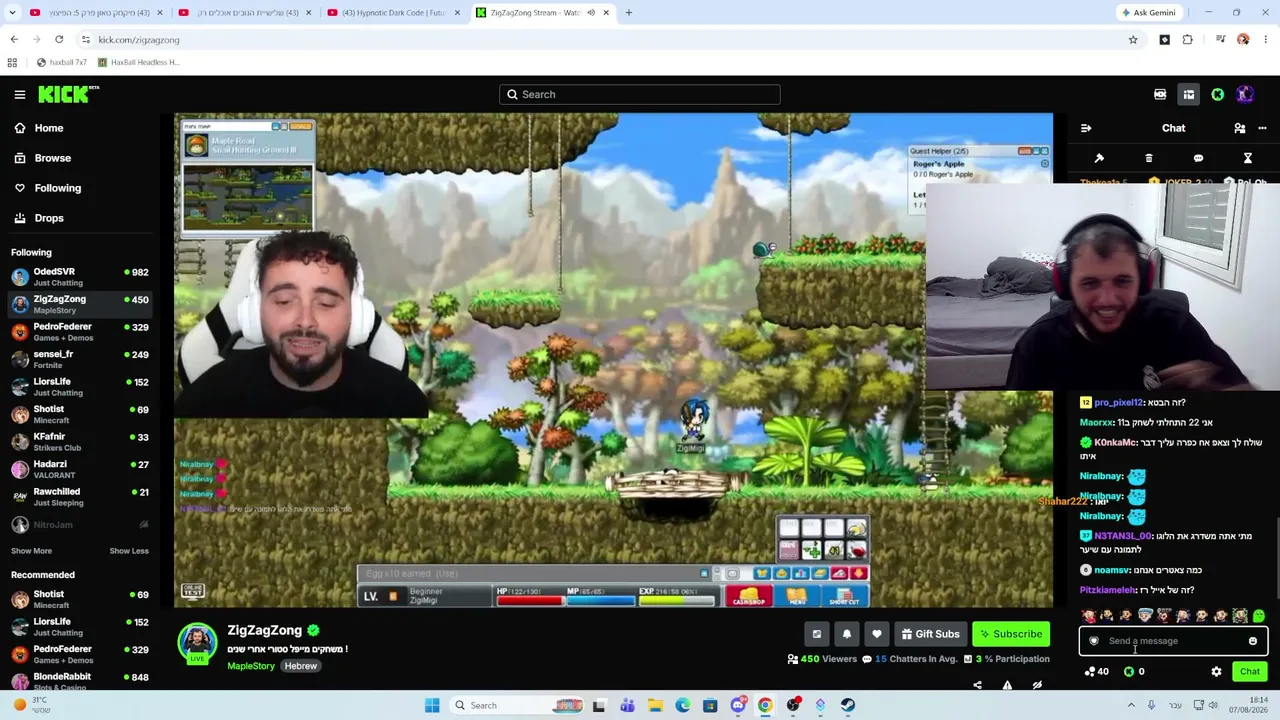
Task: Open the speech bubble chat mode icon
Action: (x=1198, y=158)
